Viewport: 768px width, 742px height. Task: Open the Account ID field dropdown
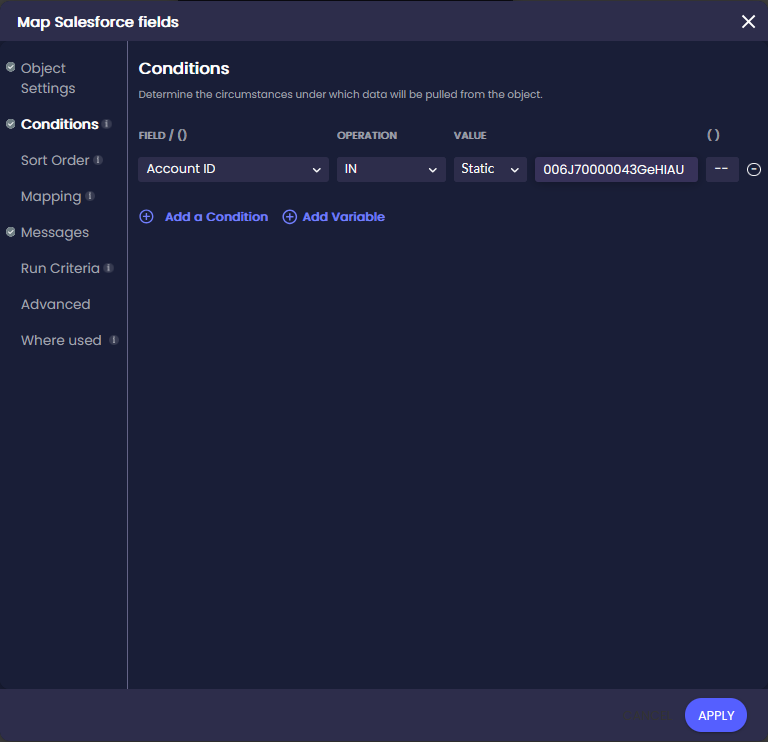pos(233,169)
